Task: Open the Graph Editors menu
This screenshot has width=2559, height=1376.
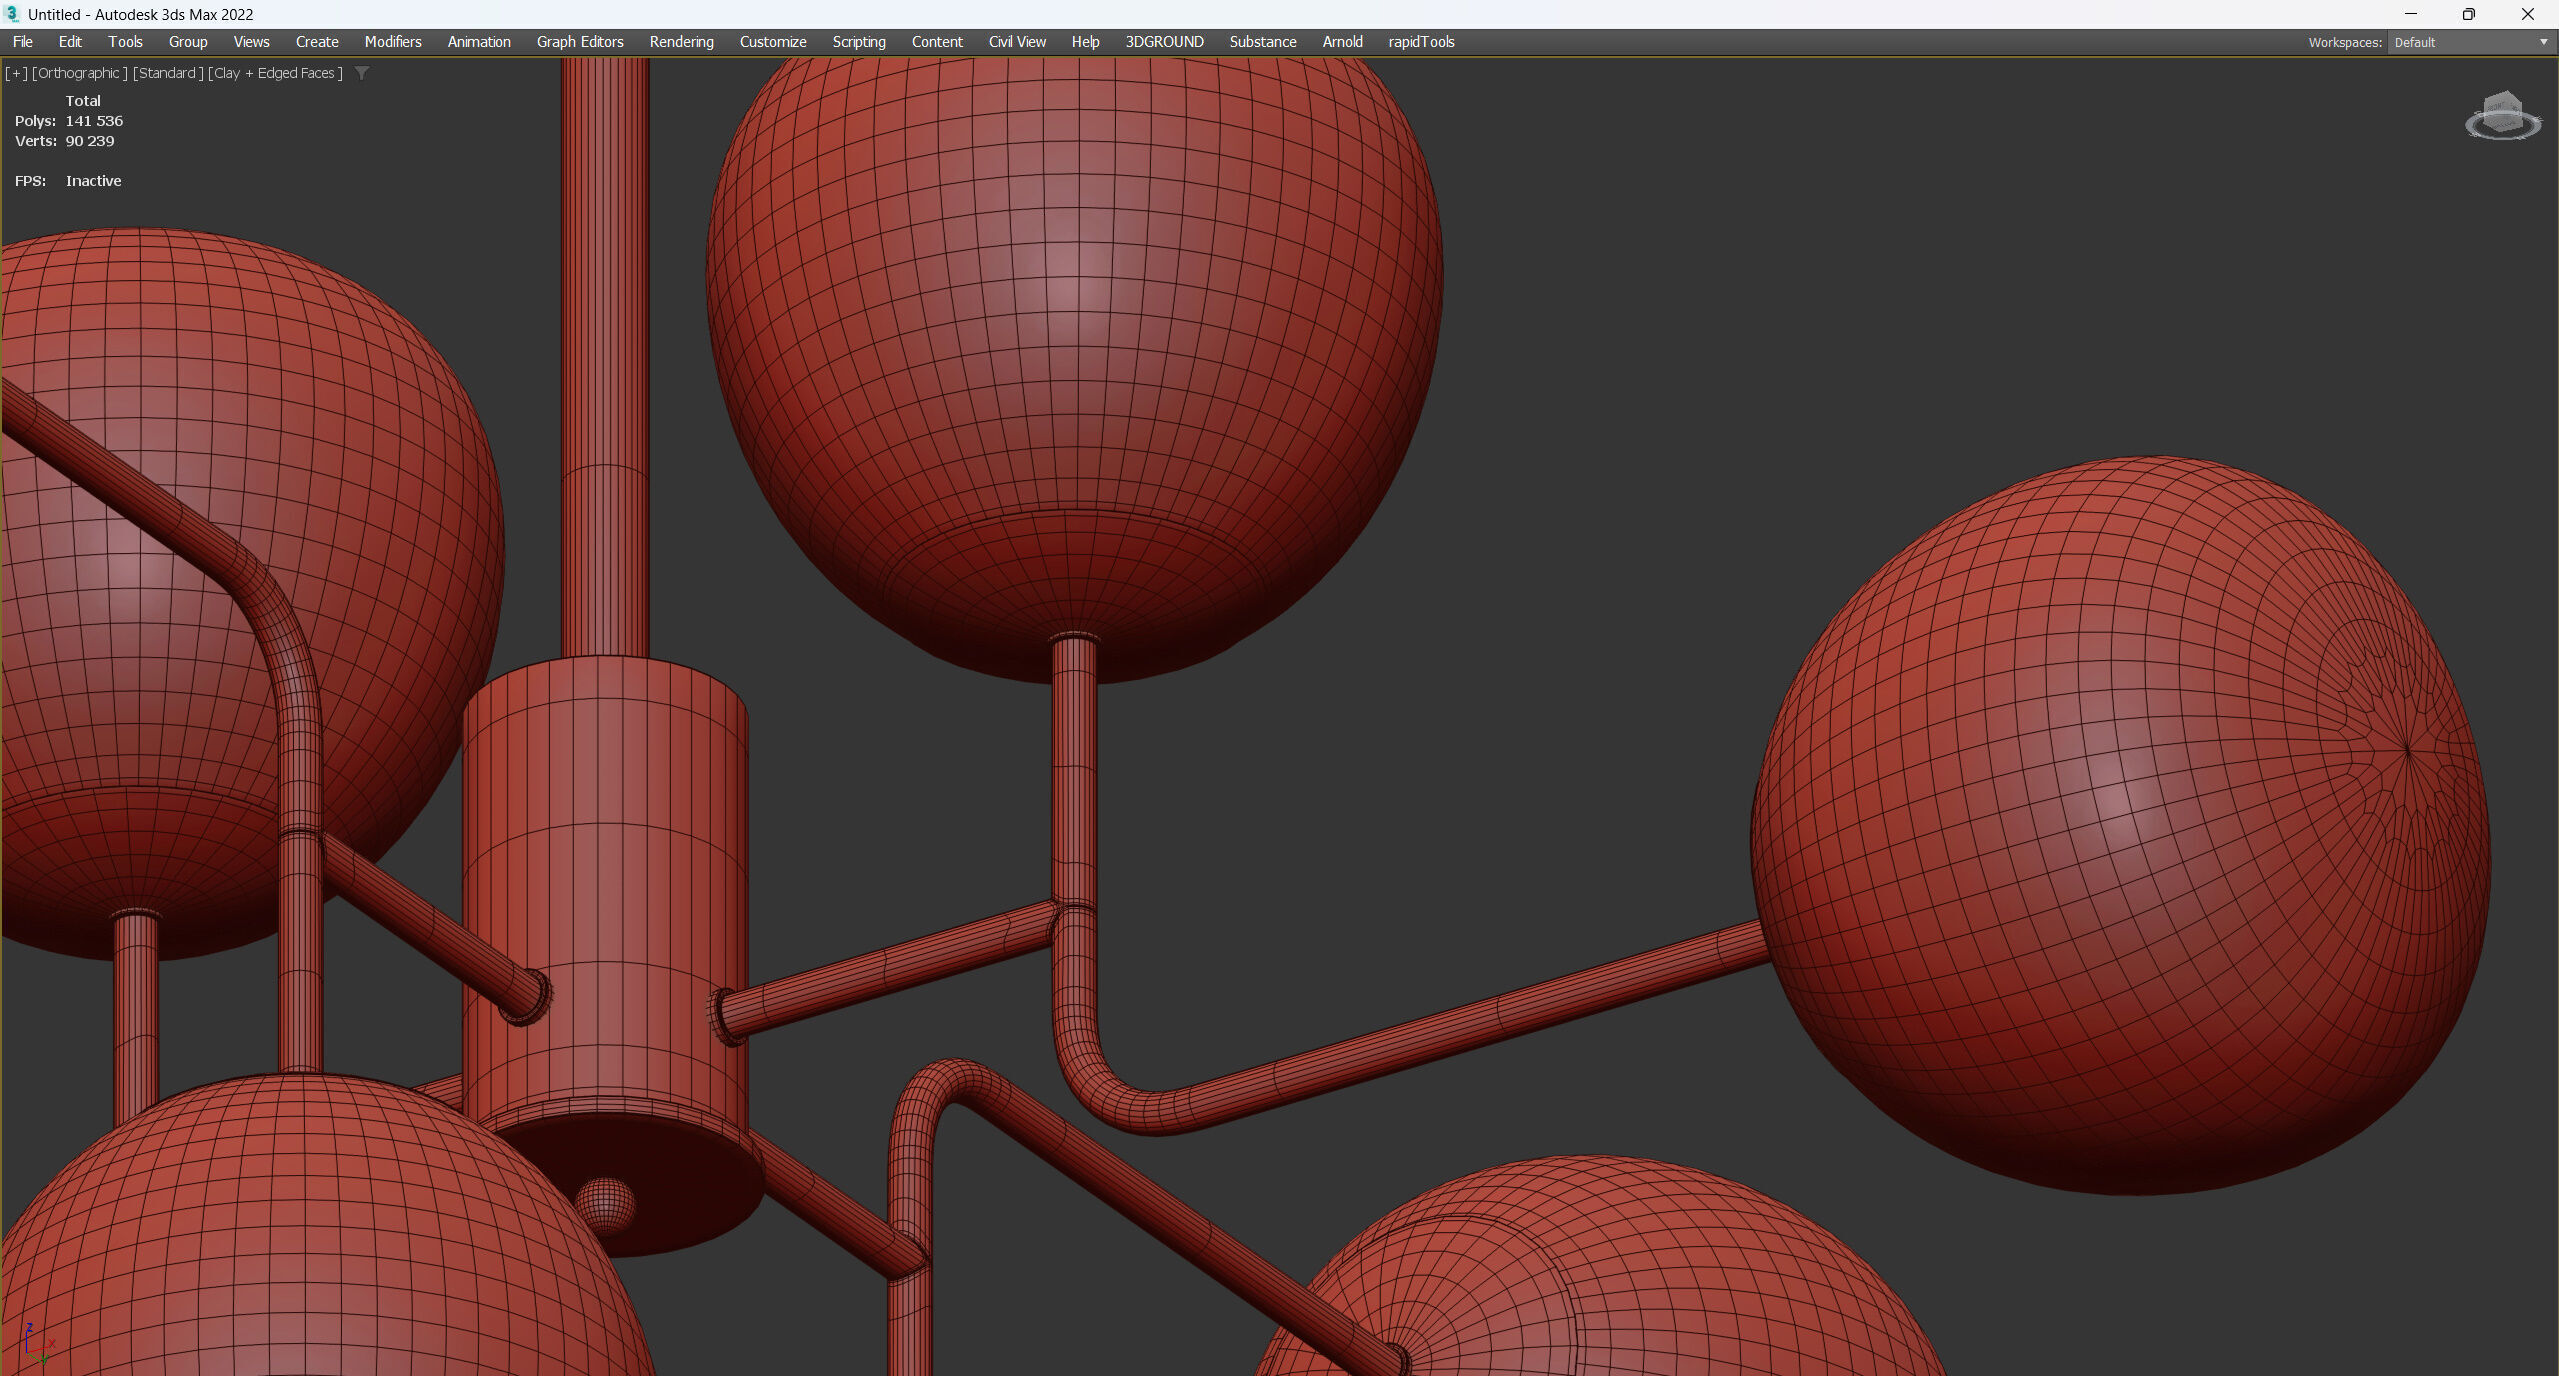Action: pos(580,42)
